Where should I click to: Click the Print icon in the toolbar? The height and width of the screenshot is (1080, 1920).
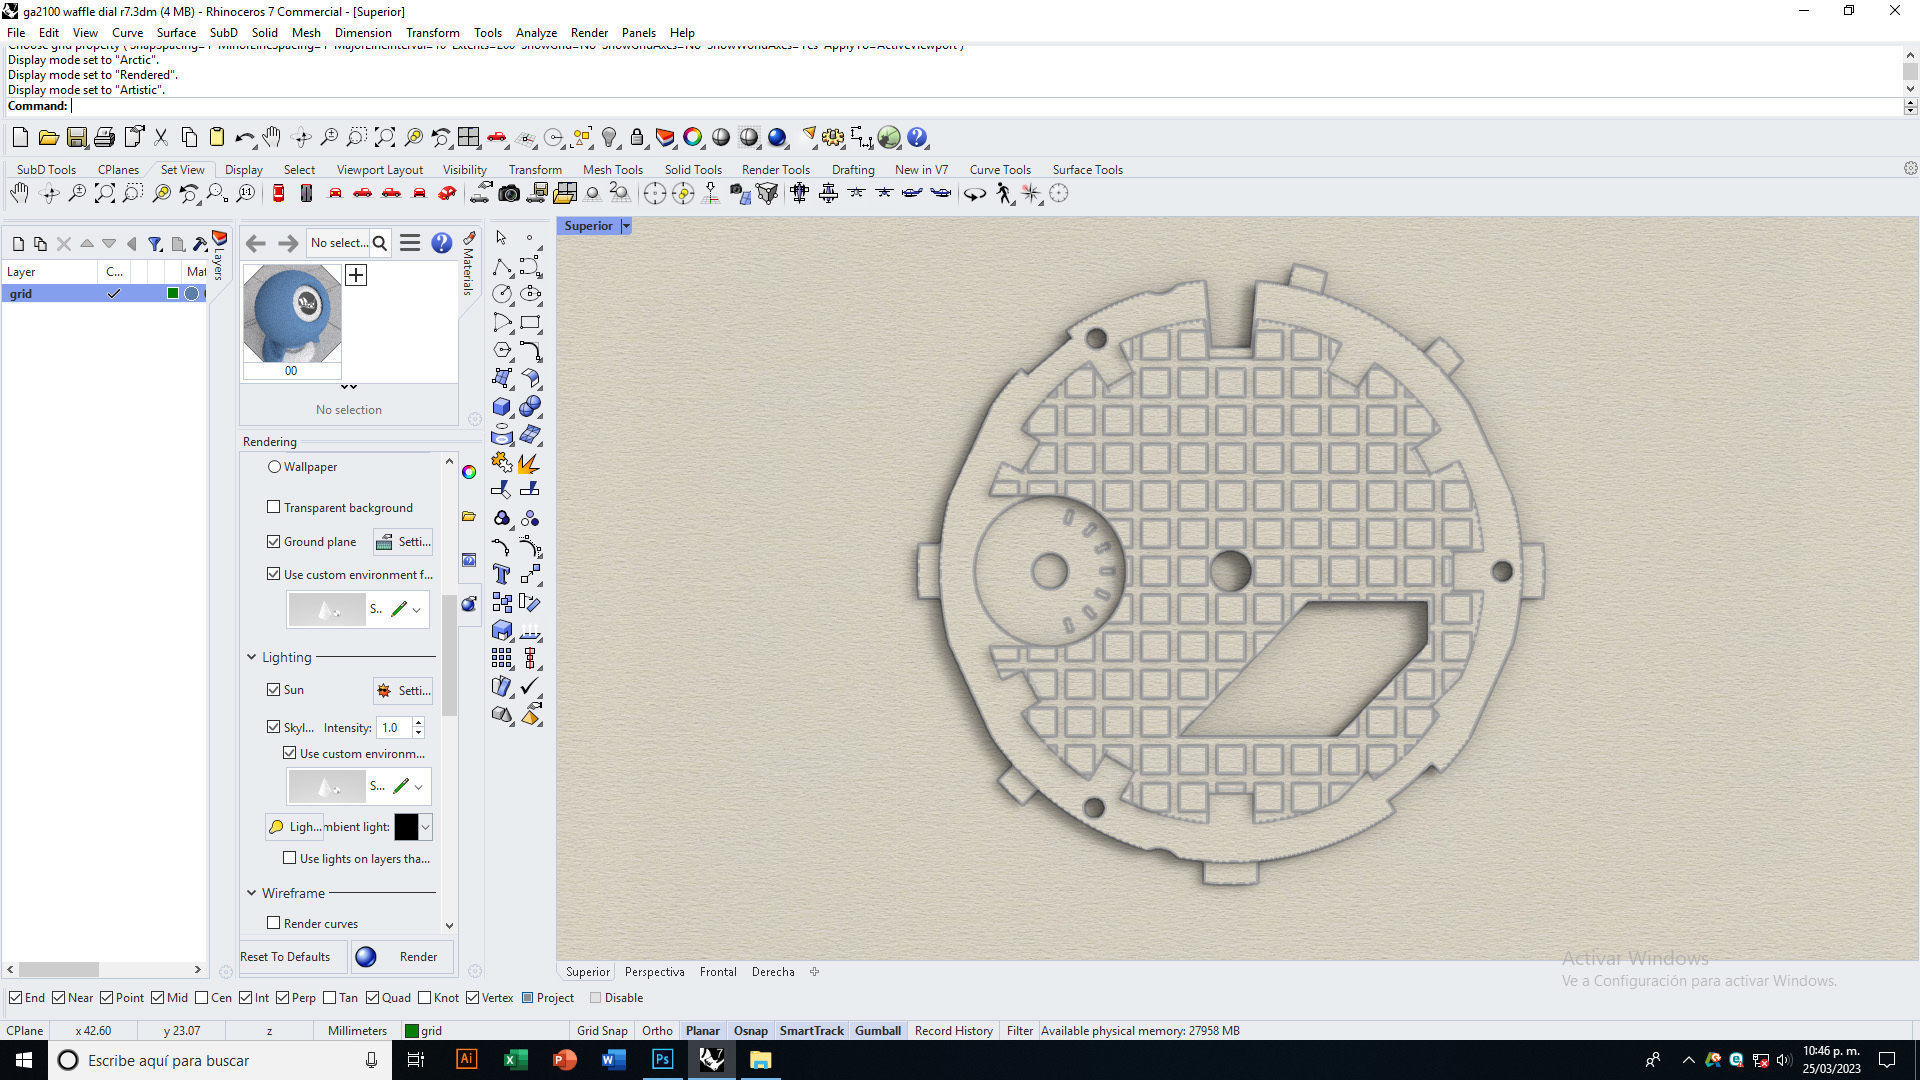[x=104, y=138]
